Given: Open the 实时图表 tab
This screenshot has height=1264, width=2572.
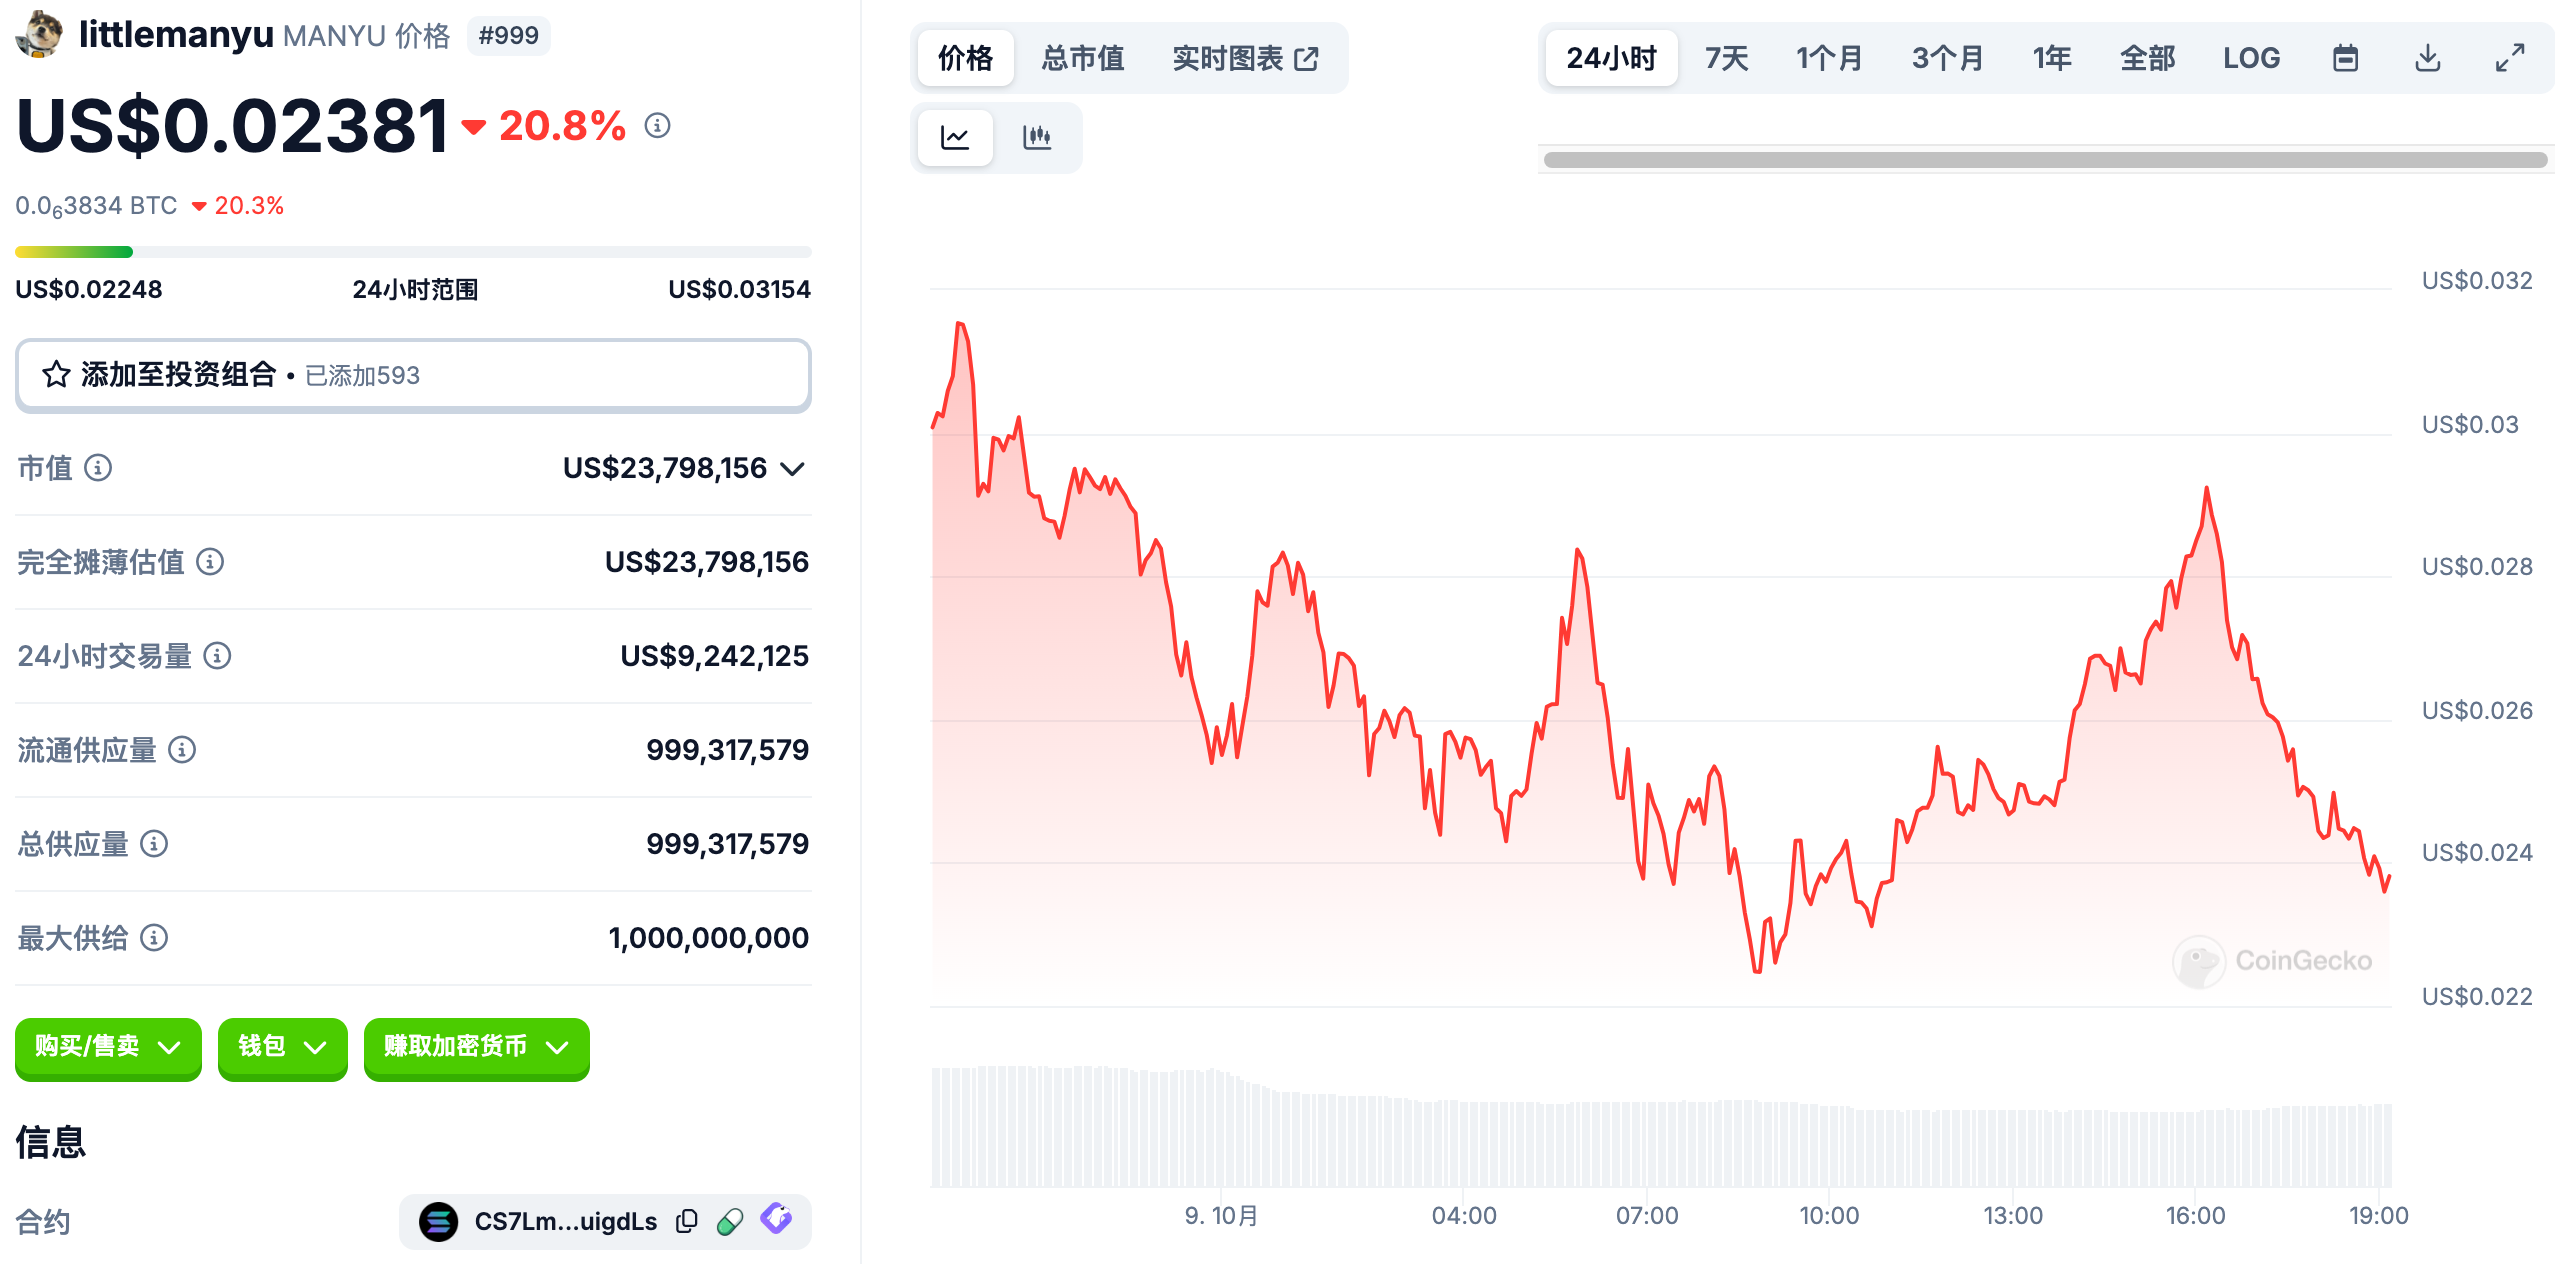Looking at the screenshot, I should pyautogui.click(x=1245, y=58).
